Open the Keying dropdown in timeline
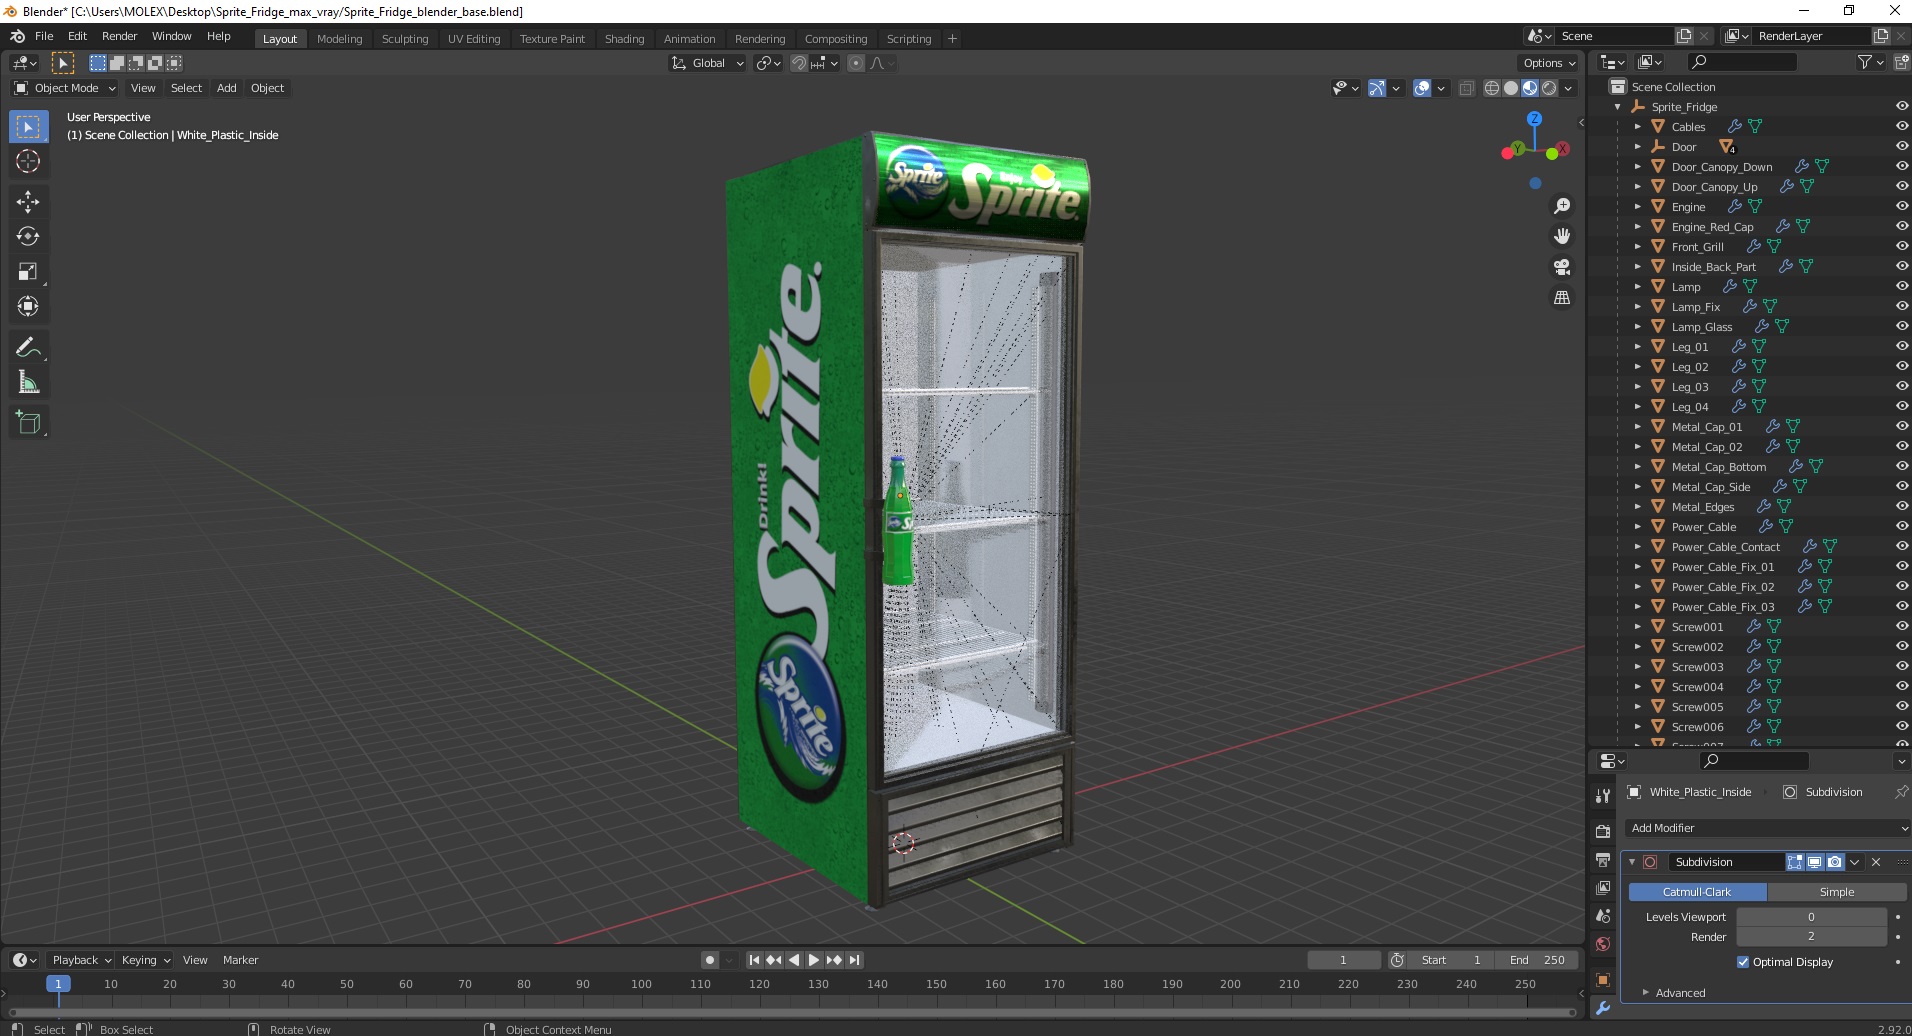 tap(145, 960)
